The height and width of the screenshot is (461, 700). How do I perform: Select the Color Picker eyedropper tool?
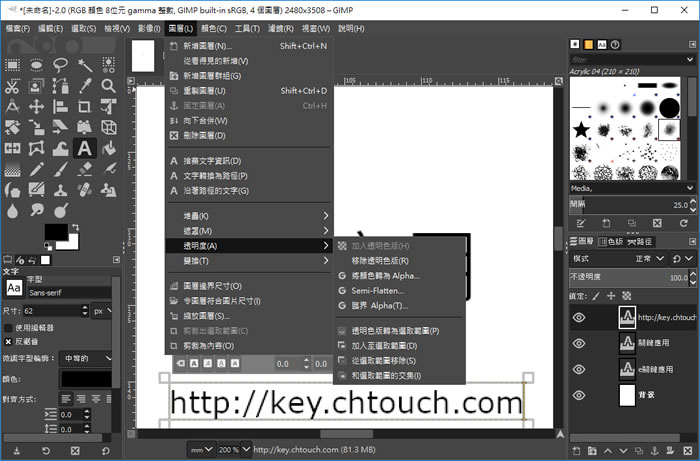coord(84,86)
